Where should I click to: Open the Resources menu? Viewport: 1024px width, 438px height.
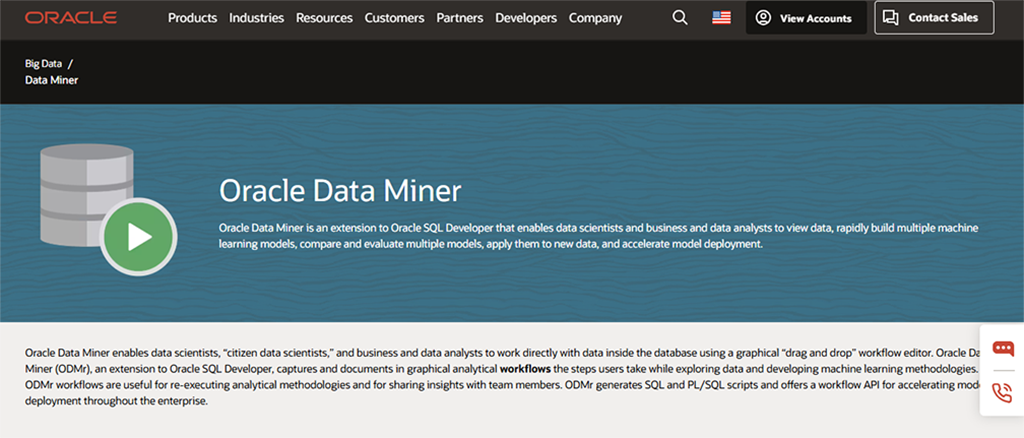(324, 18)
